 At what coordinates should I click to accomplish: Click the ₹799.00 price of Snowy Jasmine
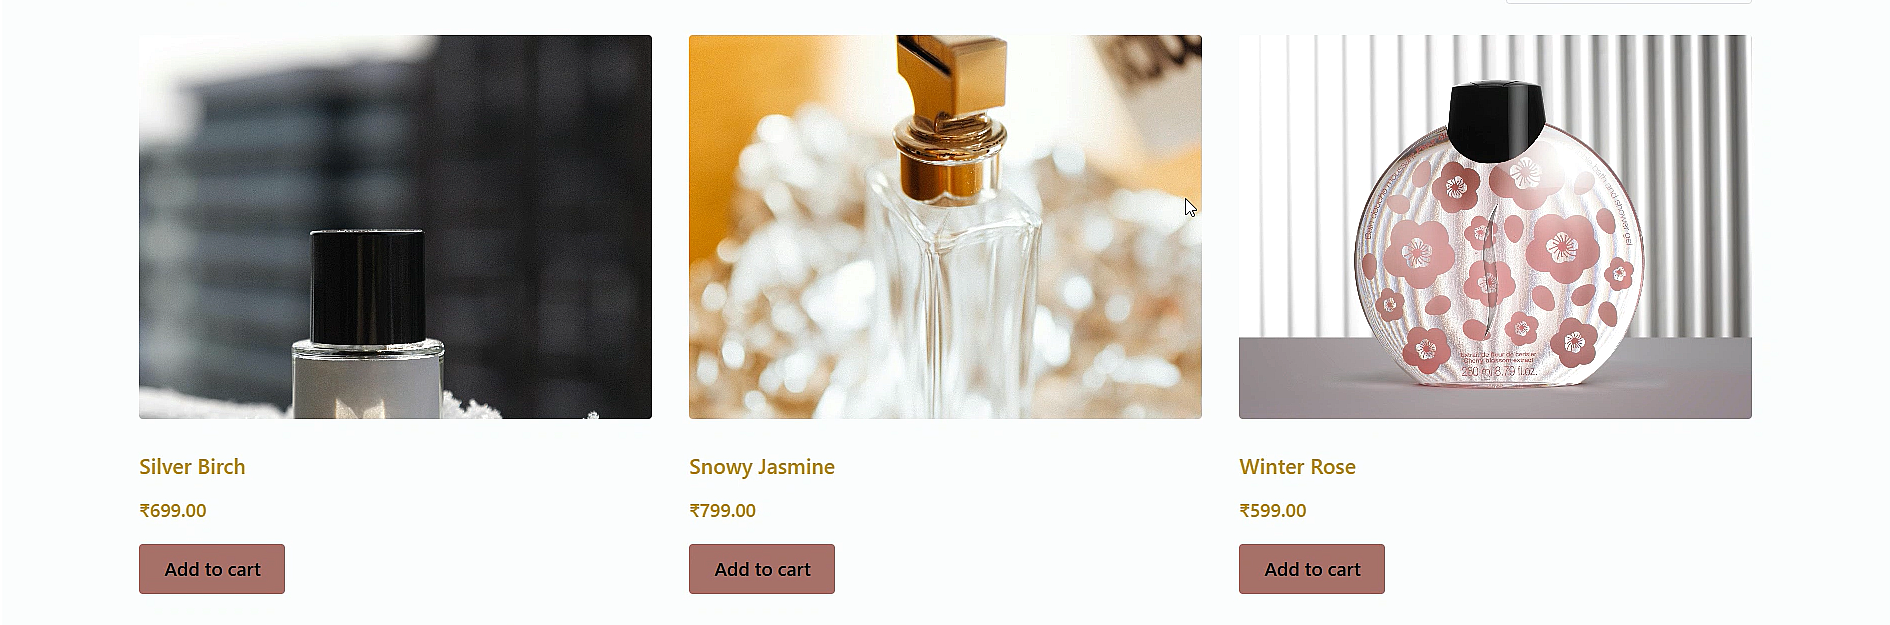(x=723, y=511)
